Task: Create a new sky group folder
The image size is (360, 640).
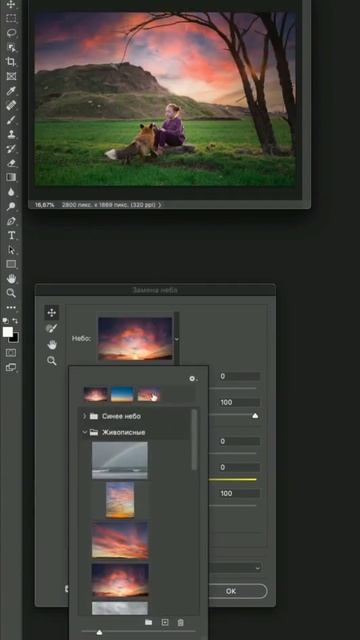Action: point(149,622)
